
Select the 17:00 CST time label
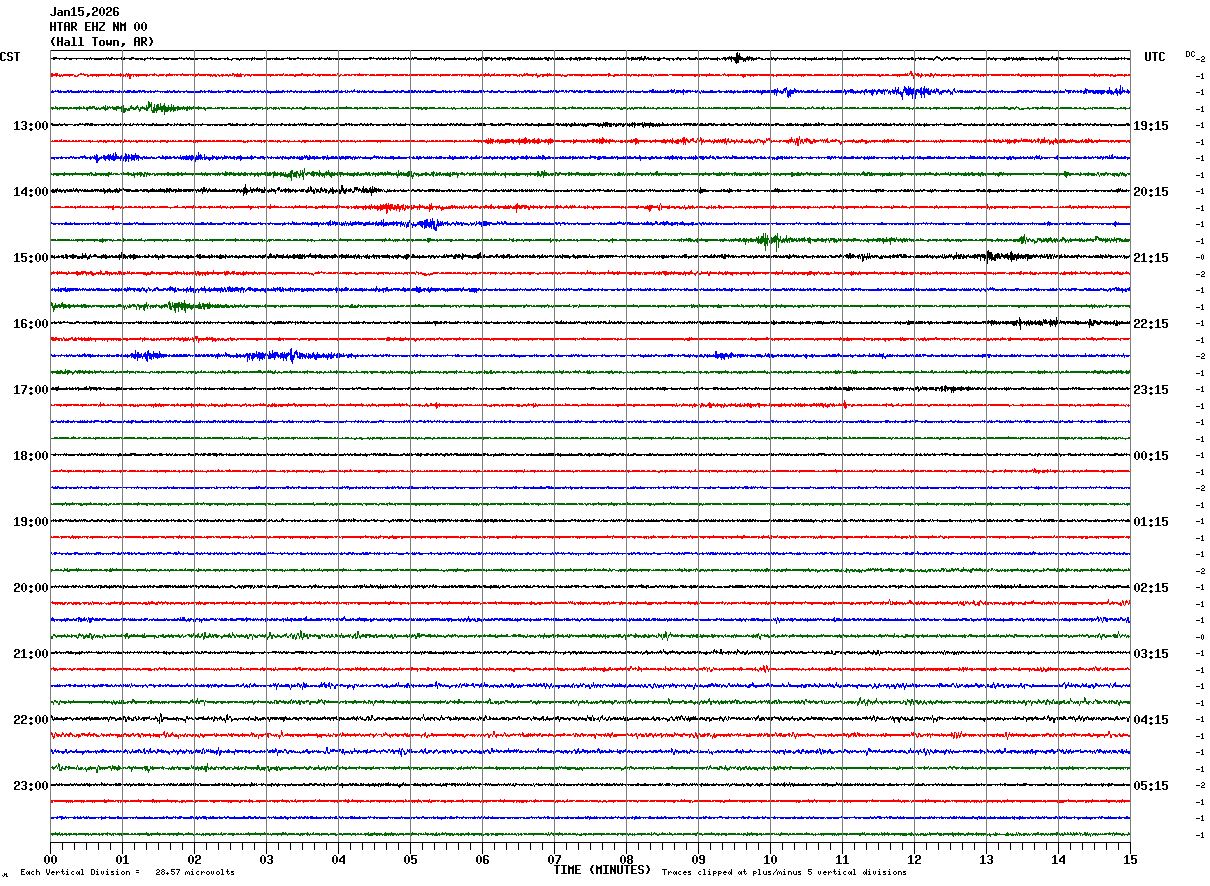click(30, 390)
